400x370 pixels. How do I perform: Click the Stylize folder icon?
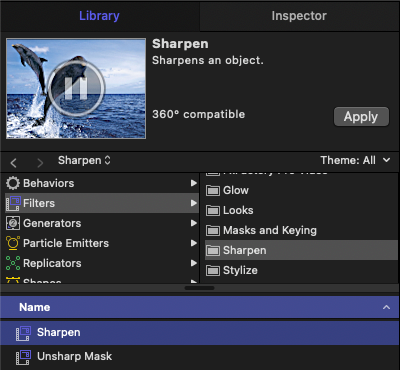coord(213,271)
